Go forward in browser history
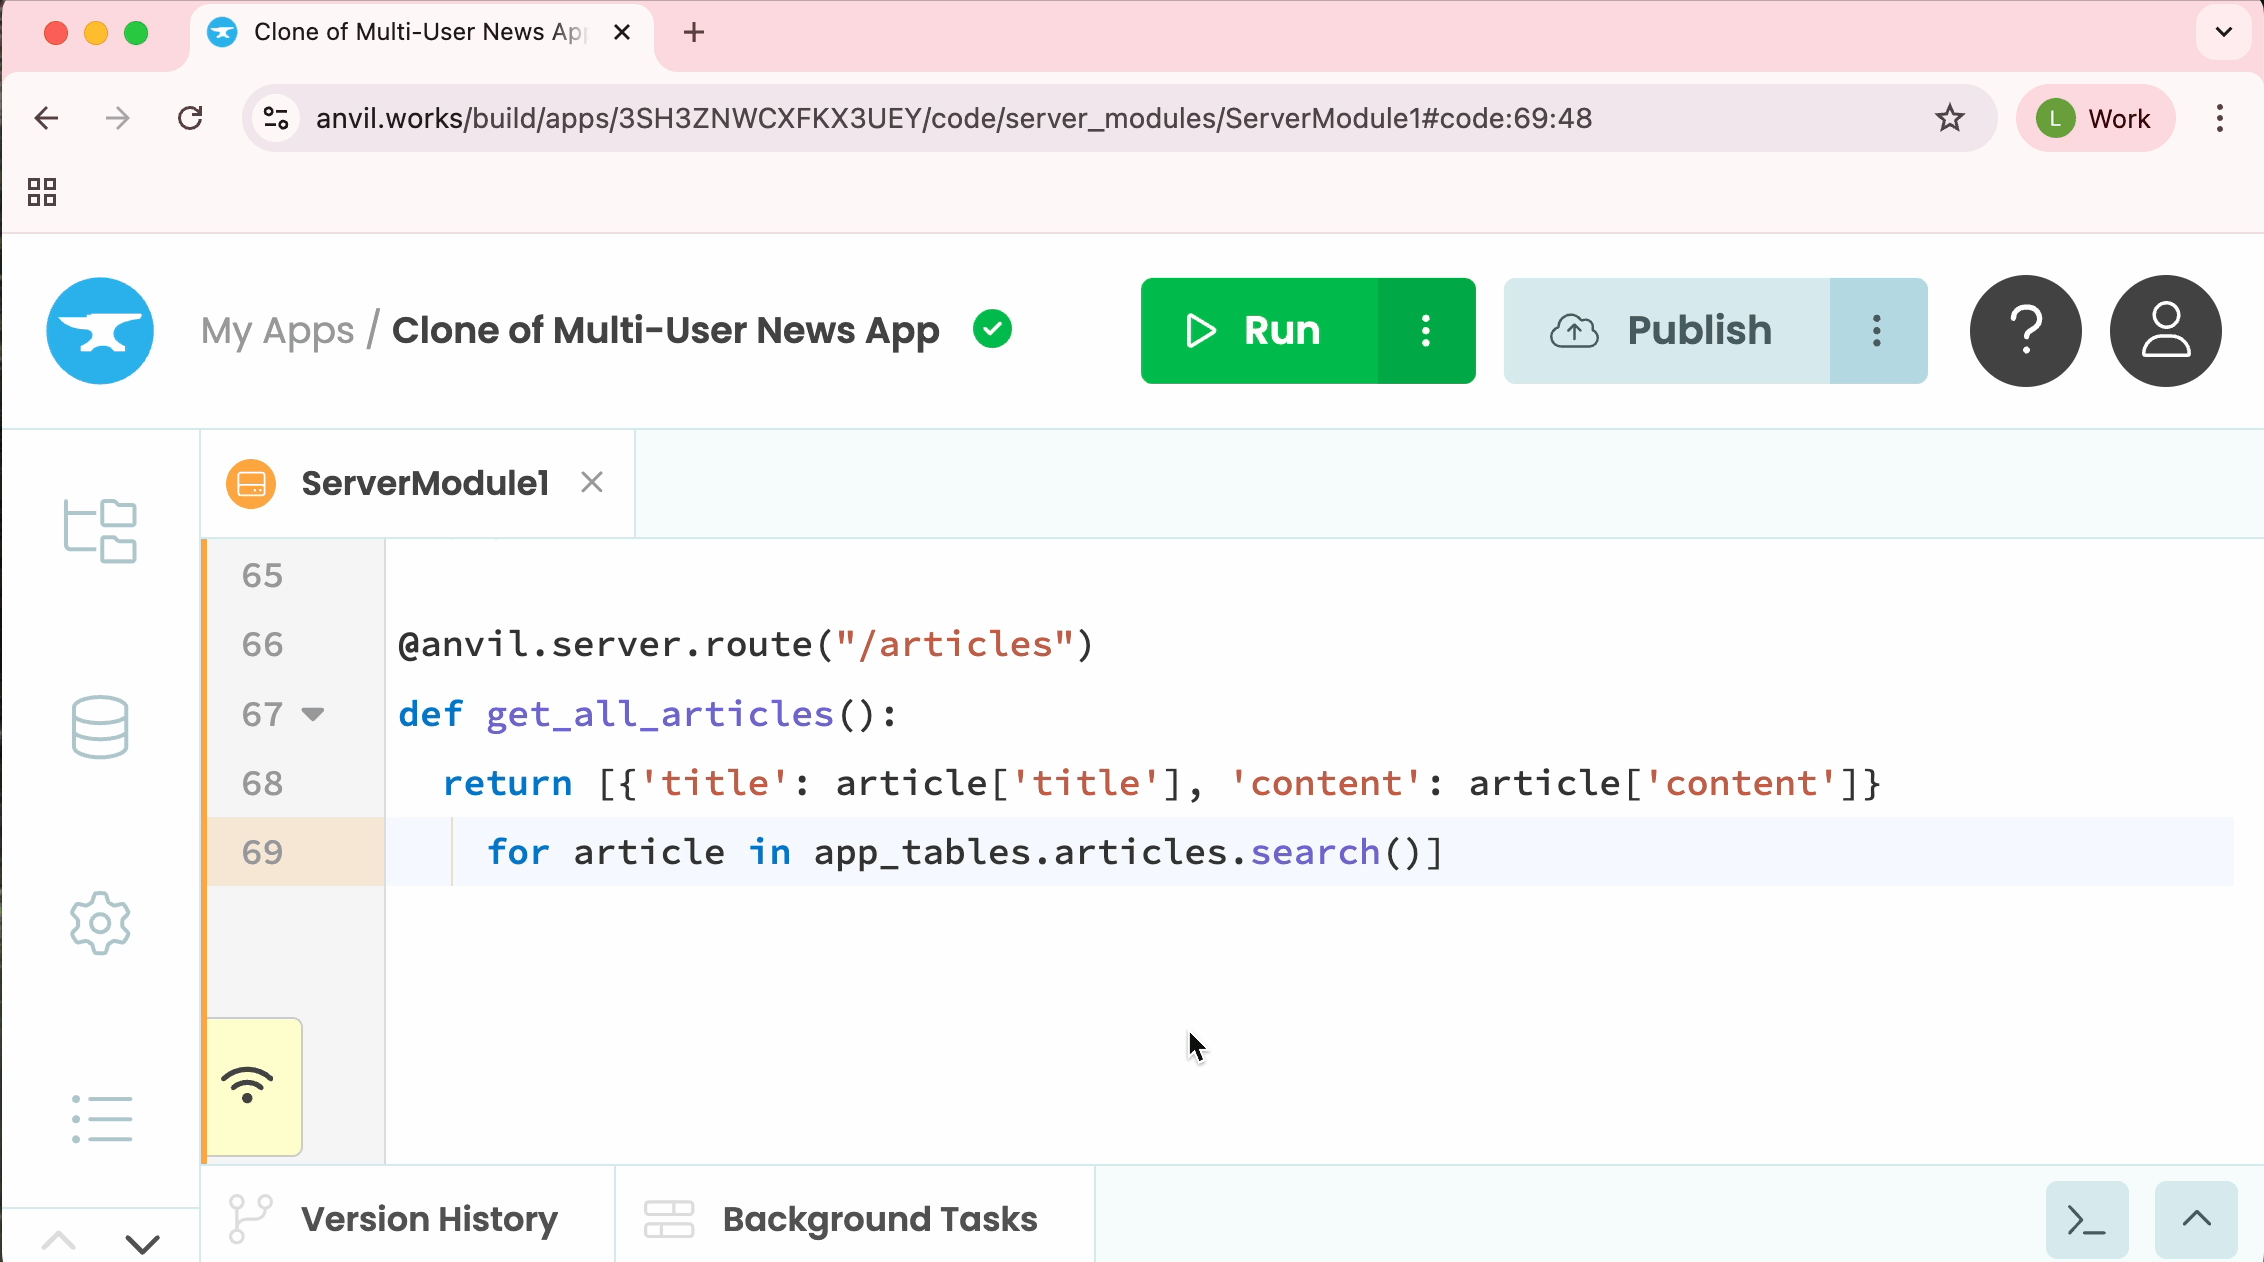2264x1262 pixels. click(x=118, y=118)
